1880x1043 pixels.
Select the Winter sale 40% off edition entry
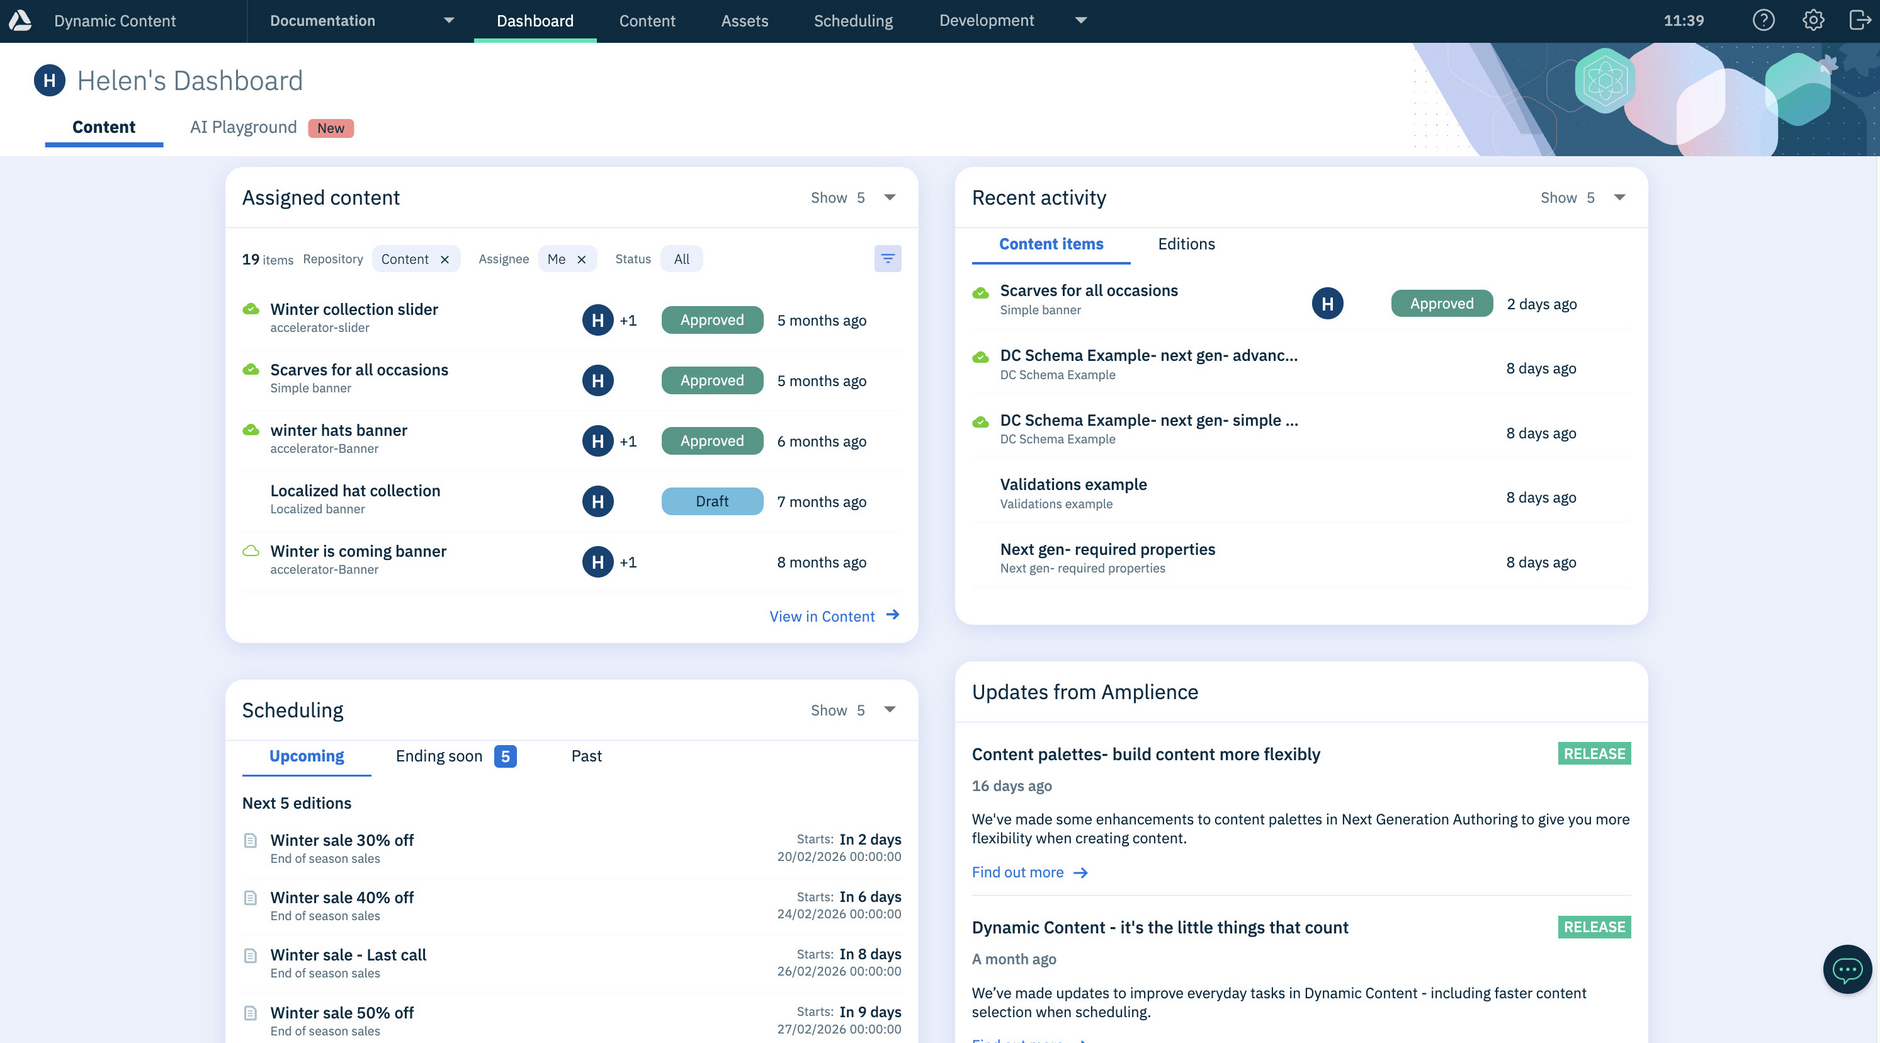click(341, 897)
